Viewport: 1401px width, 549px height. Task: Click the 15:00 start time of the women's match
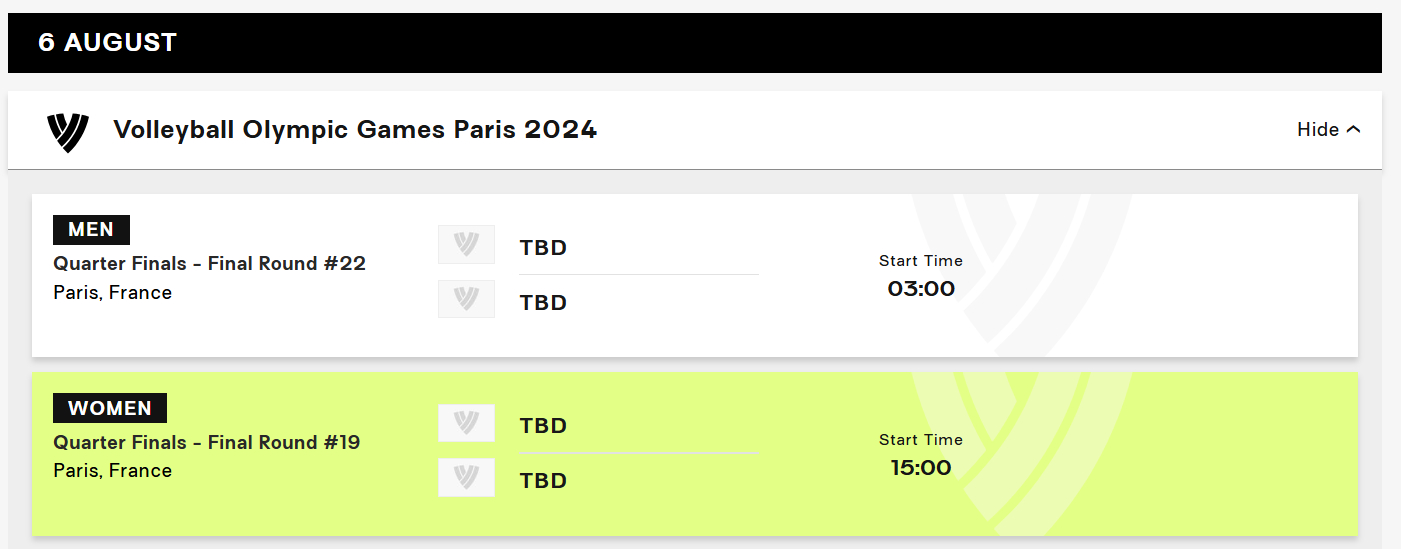tap(921, 467)
